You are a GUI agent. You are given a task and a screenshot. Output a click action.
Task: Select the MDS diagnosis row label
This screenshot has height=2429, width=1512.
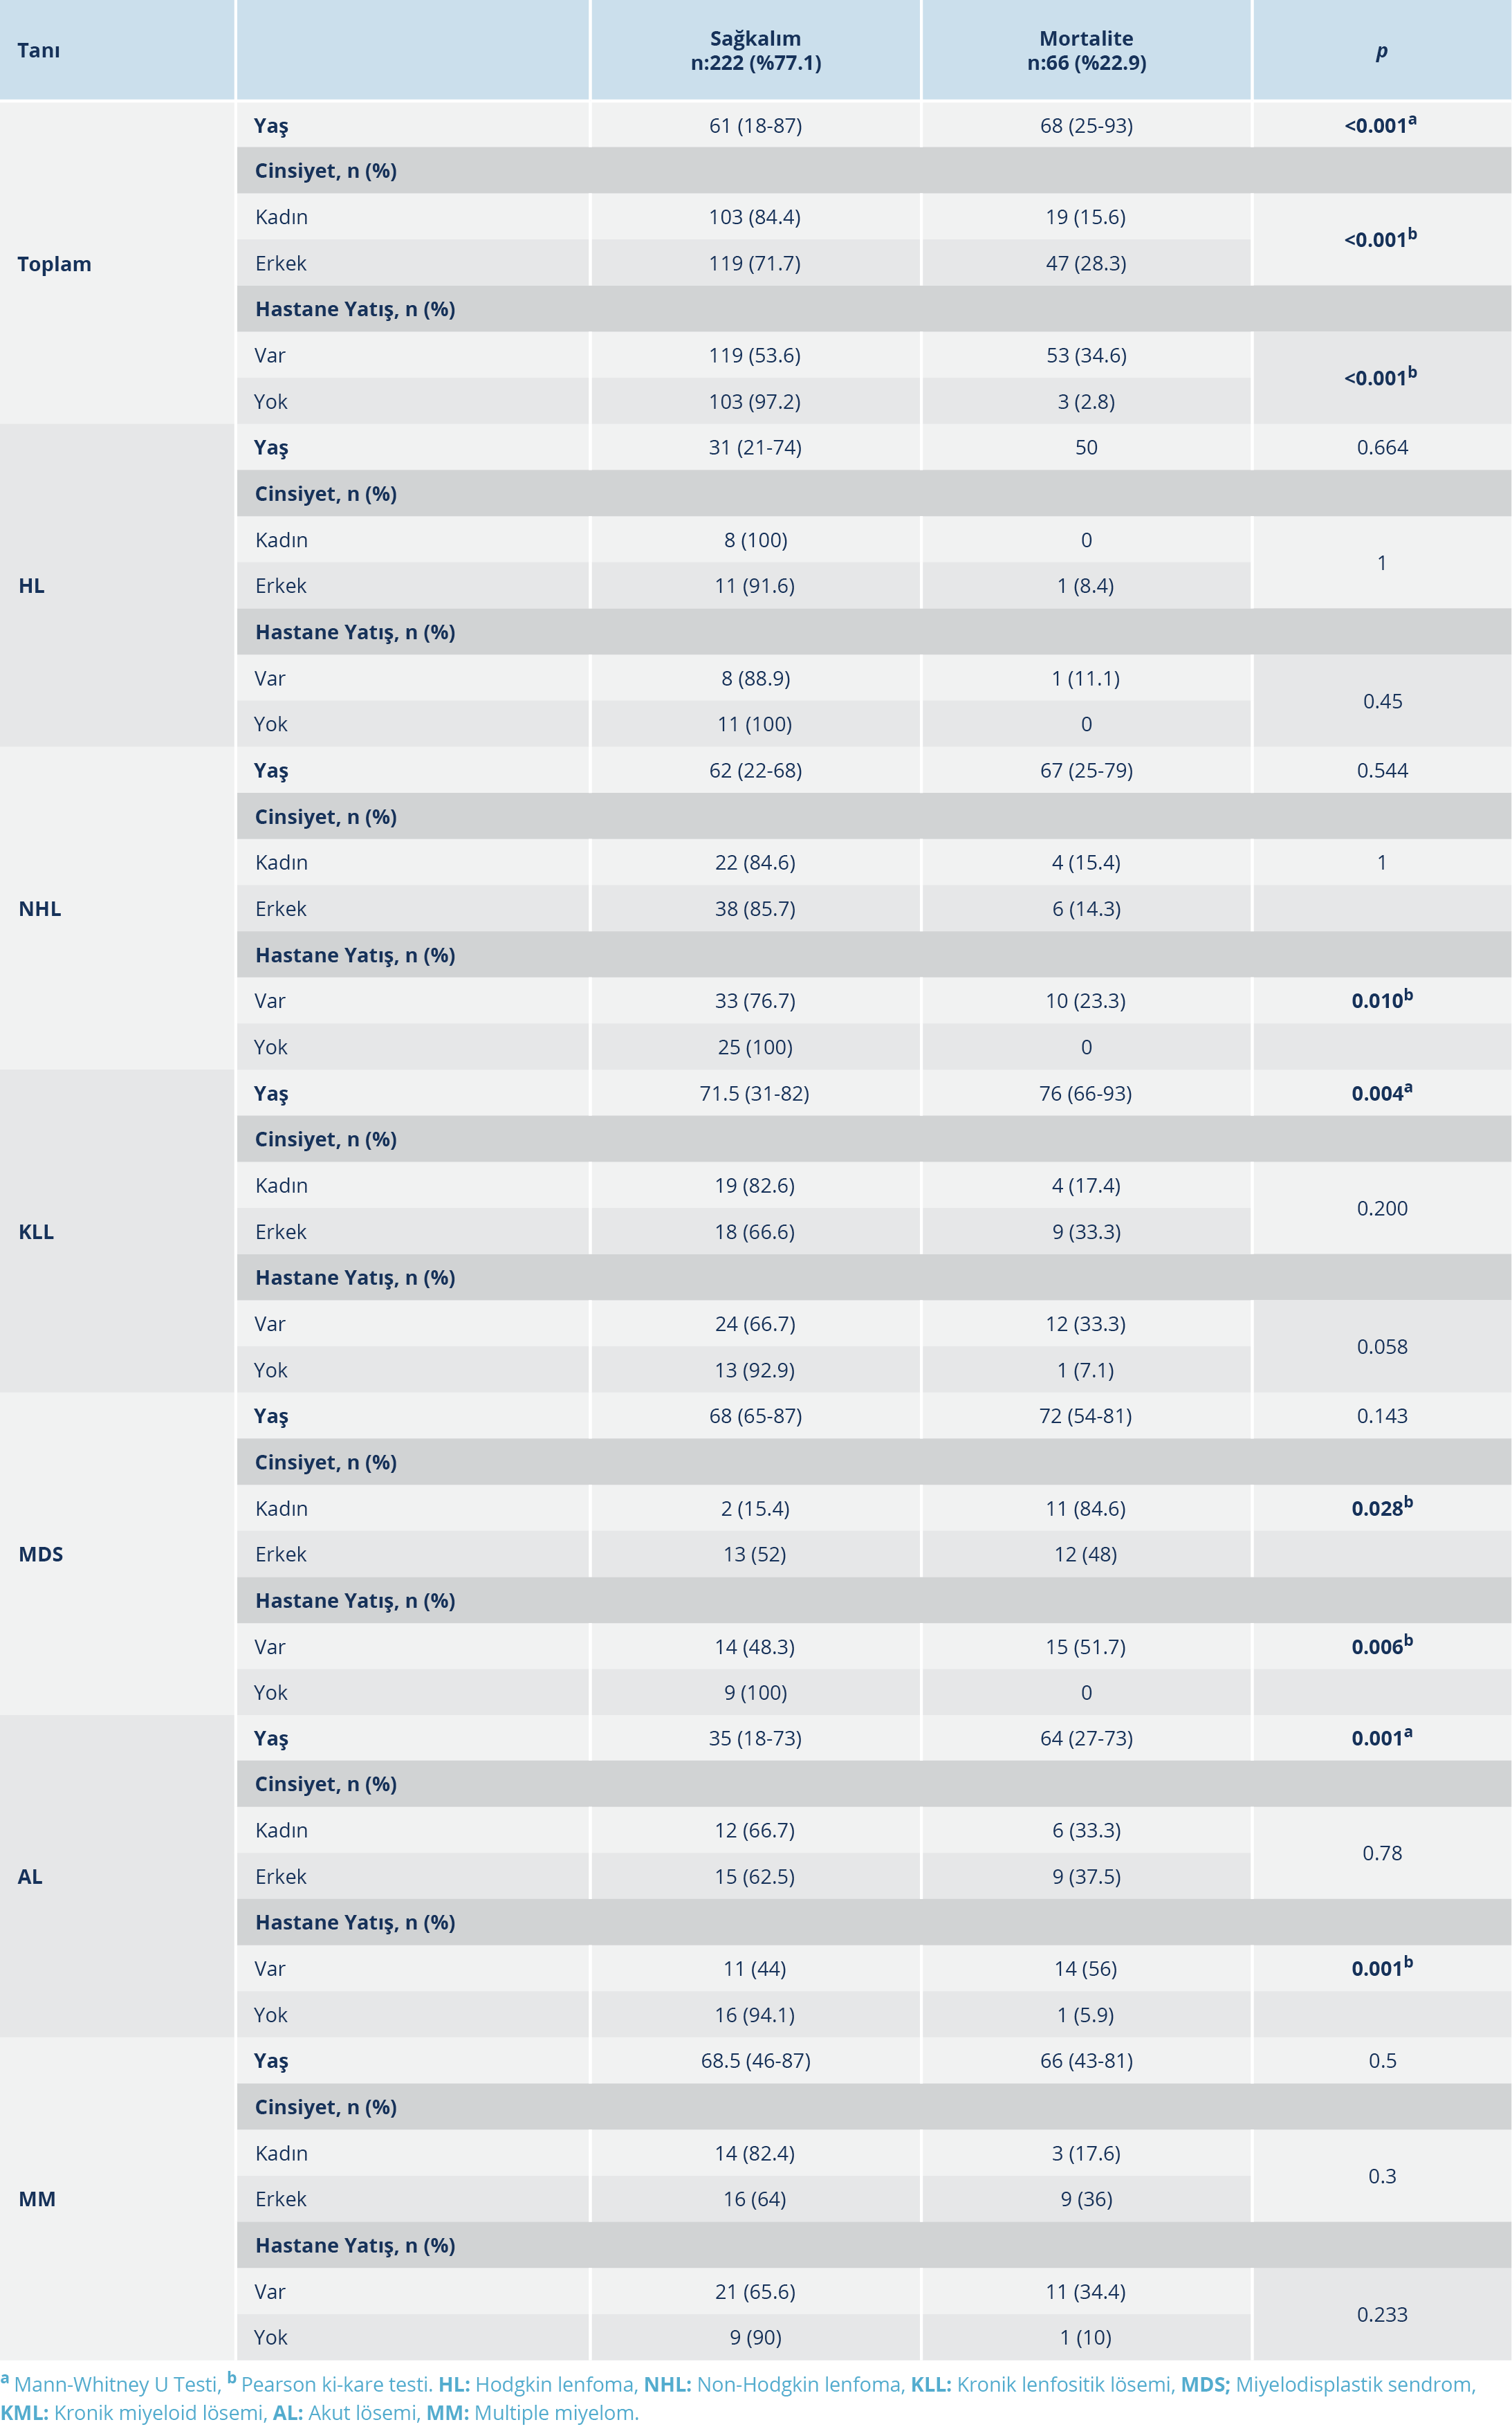(x=41, y=1554)
